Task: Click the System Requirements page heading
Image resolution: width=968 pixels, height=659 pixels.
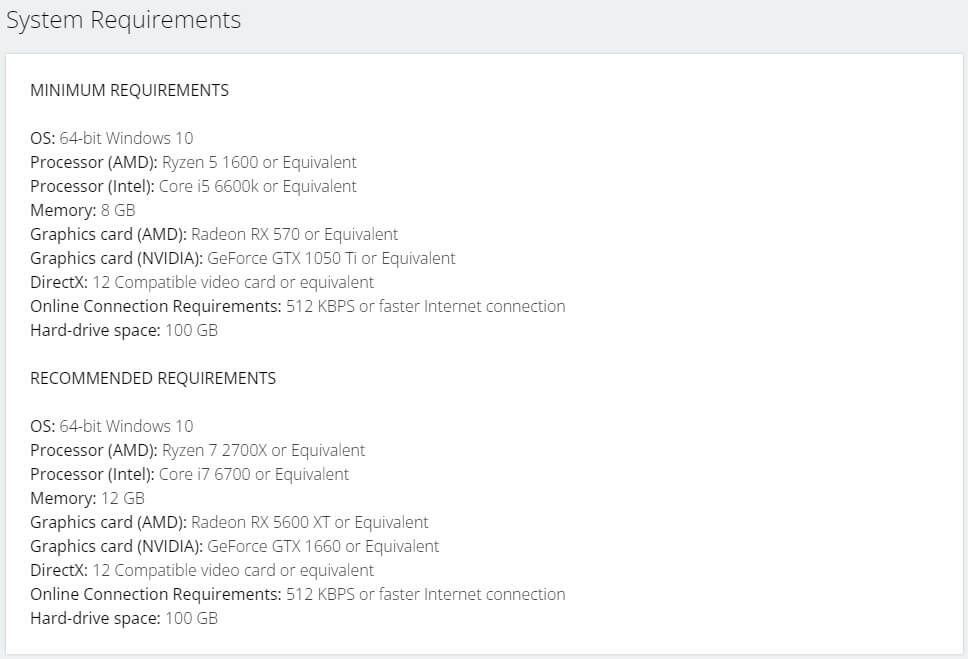Action: pyautogui.click(x=123, y=20)
